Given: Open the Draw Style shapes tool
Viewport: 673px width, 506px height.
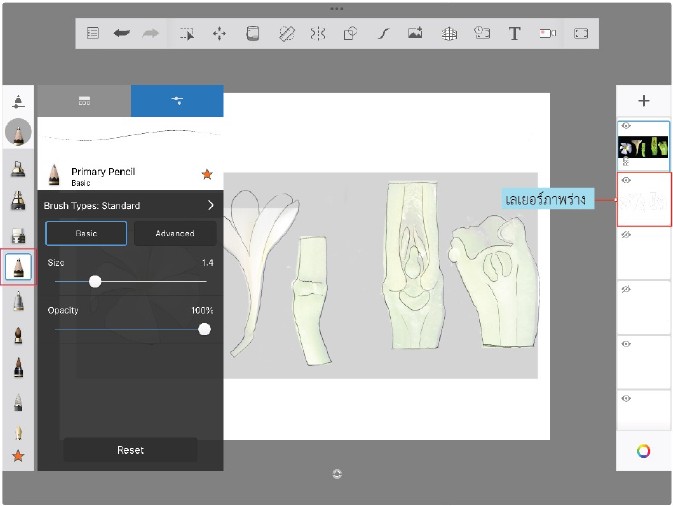Looking at the screenshot, I should pos(350,33).
